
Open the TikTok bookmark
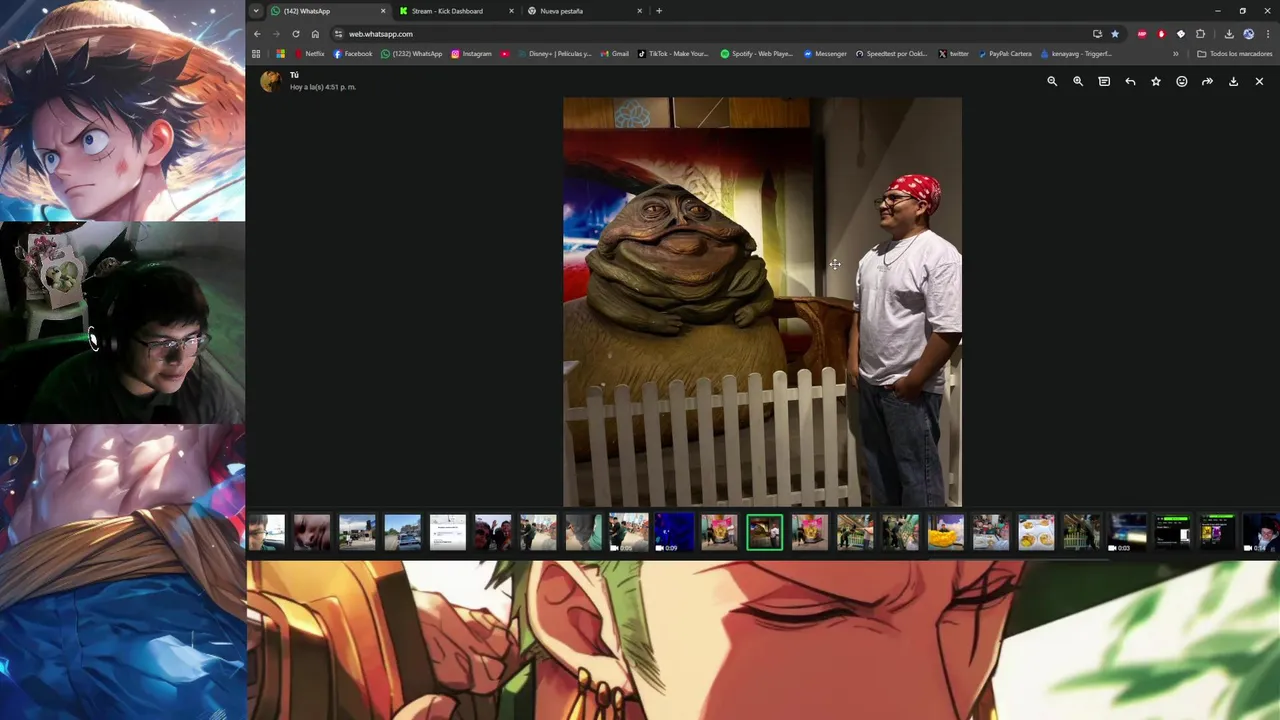click(x=673, y=54)
